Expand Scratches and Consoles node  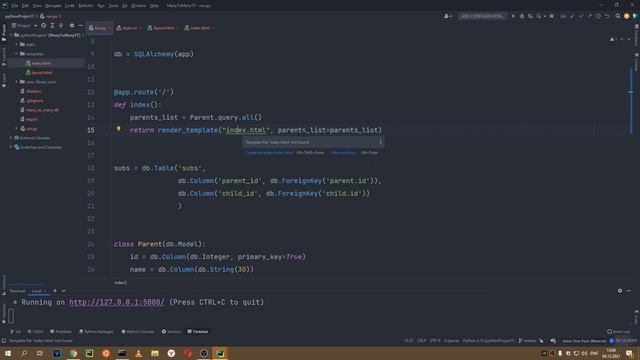pyautogui.click(x=11, y=147)
